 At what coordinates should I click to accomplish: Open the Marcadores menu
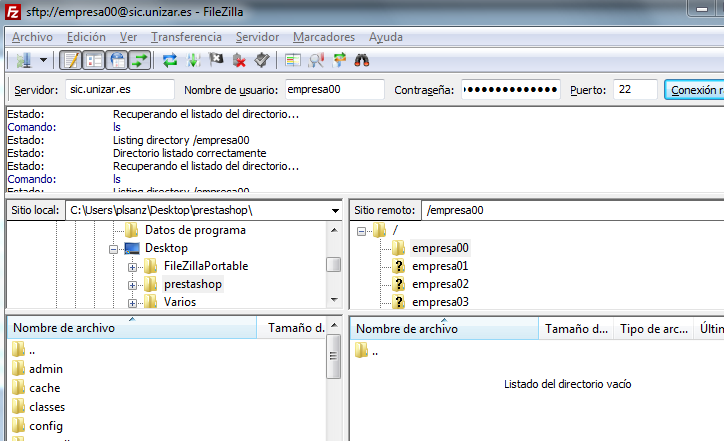(324, 37)
